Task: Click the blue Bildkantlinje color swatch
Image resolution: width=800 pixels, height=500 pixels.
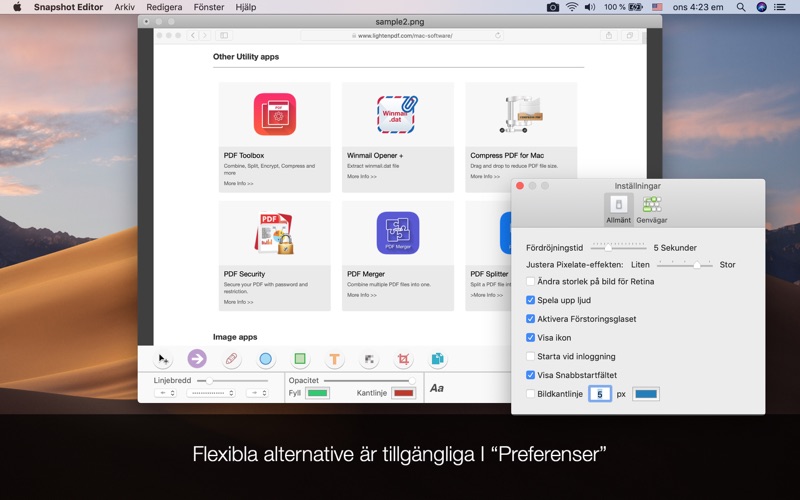Action: point(646,394)
